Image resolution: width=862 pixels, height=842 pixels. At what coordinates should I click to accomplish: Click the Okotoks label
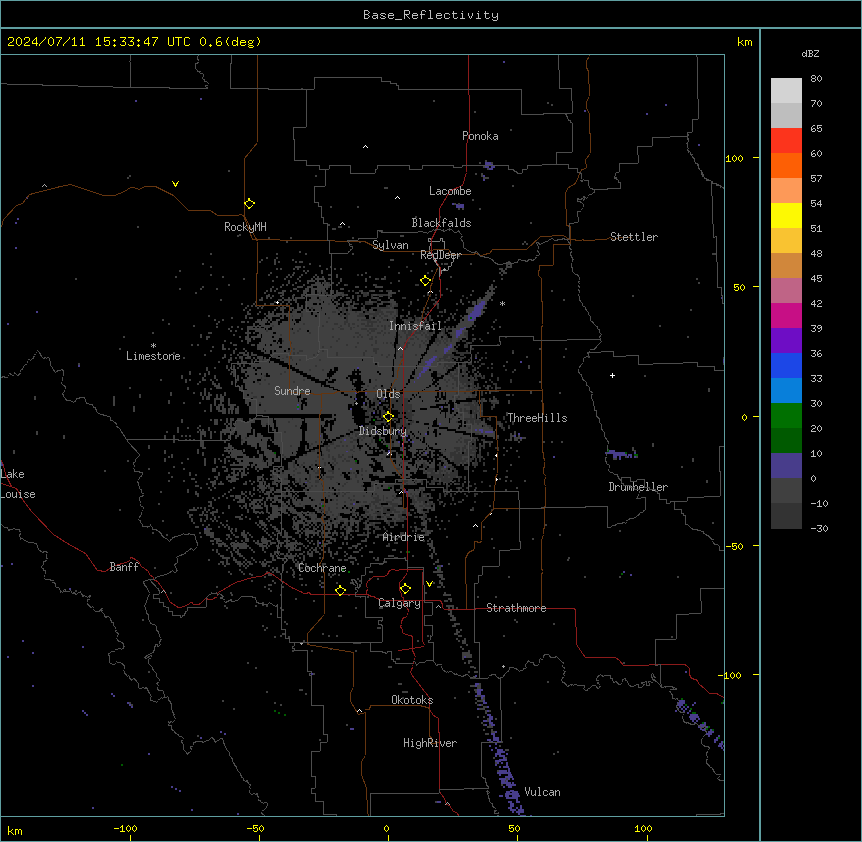pos(412,700)
